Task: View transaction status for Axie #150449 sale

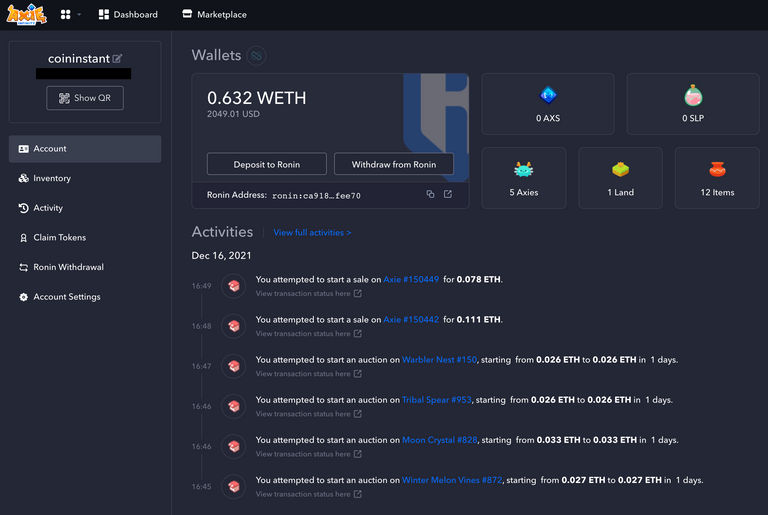Action: (309, 294)
